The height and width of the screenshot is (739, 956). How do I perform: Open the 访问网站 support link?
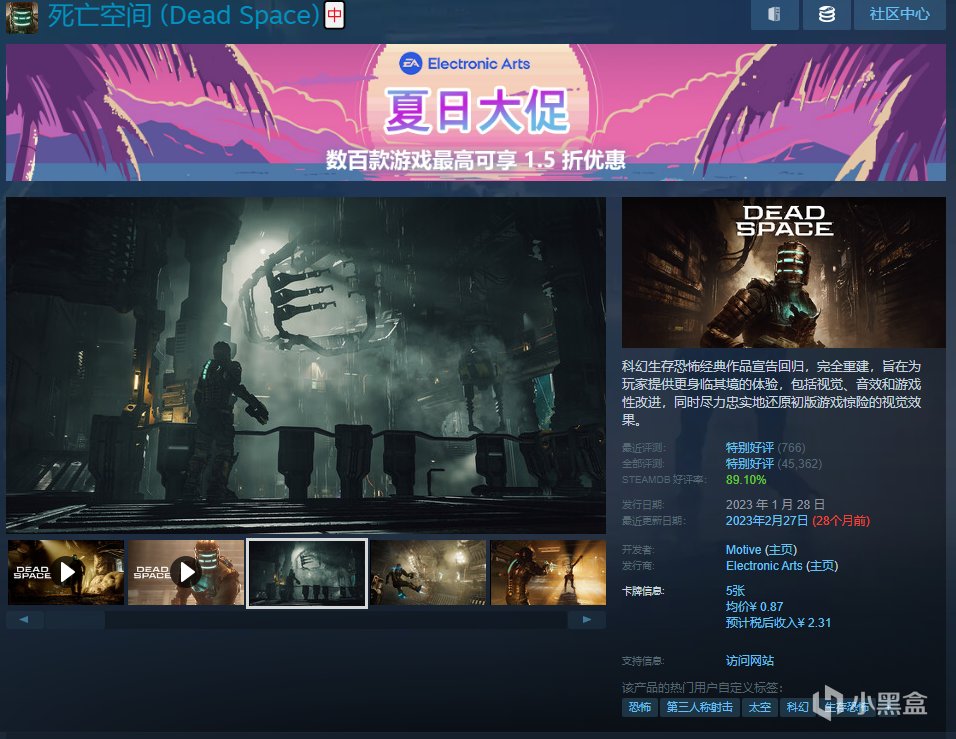tap(749, 660)
